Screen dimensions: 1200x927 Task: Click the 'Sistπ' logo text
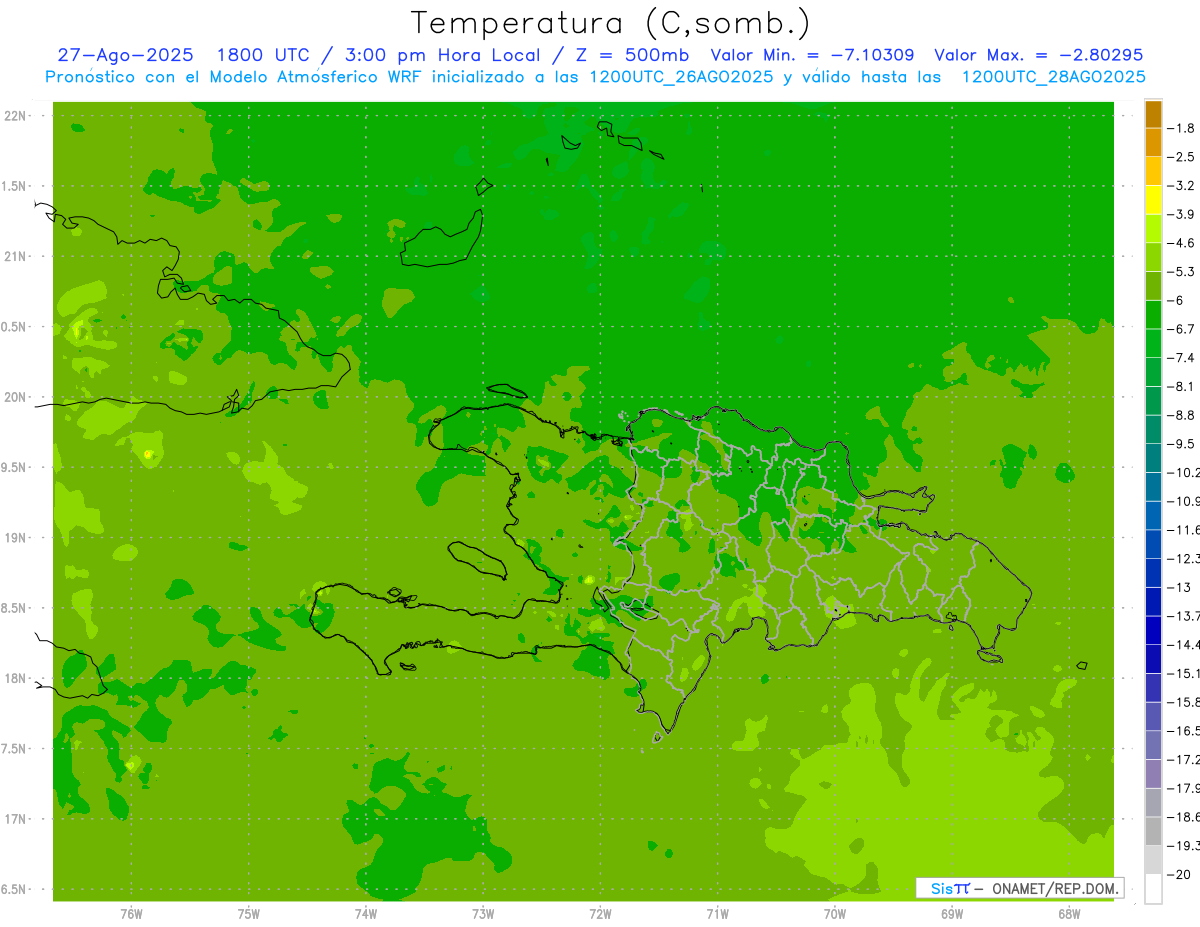pyautogui.click(x=950, y=888)
